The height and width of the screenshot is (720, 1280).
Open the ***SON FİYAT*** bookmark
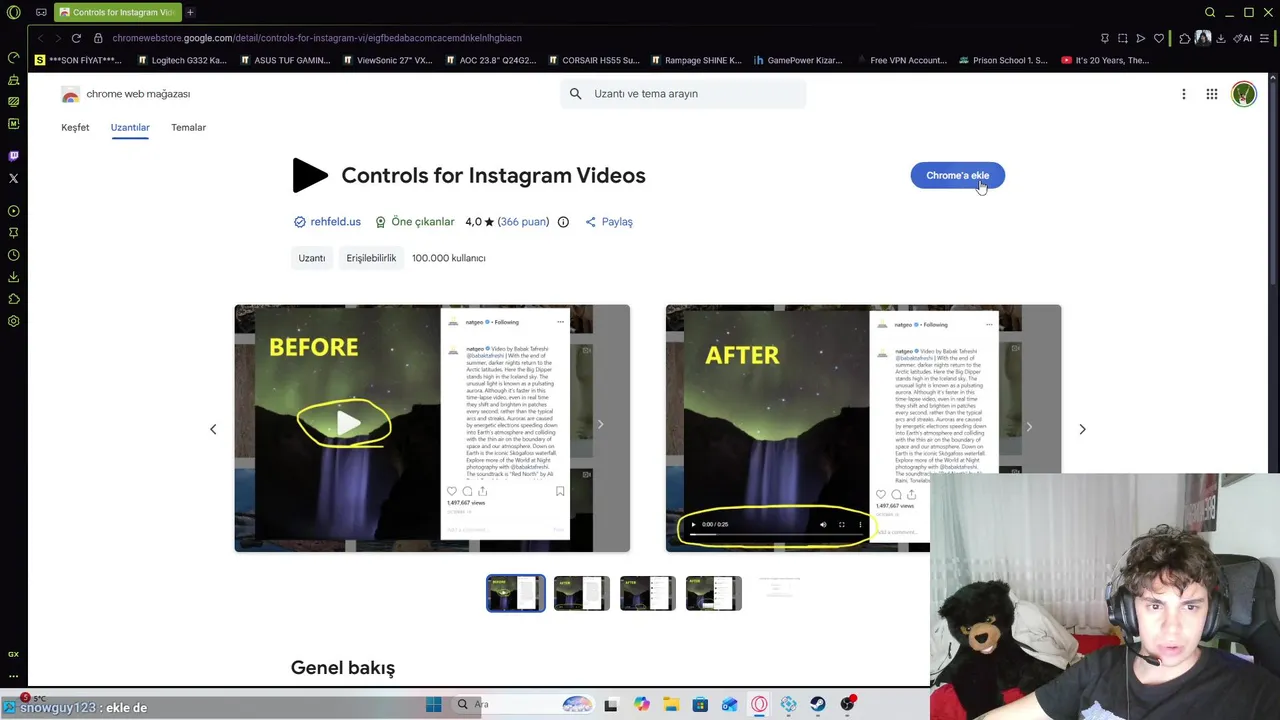tap(78, 60)
